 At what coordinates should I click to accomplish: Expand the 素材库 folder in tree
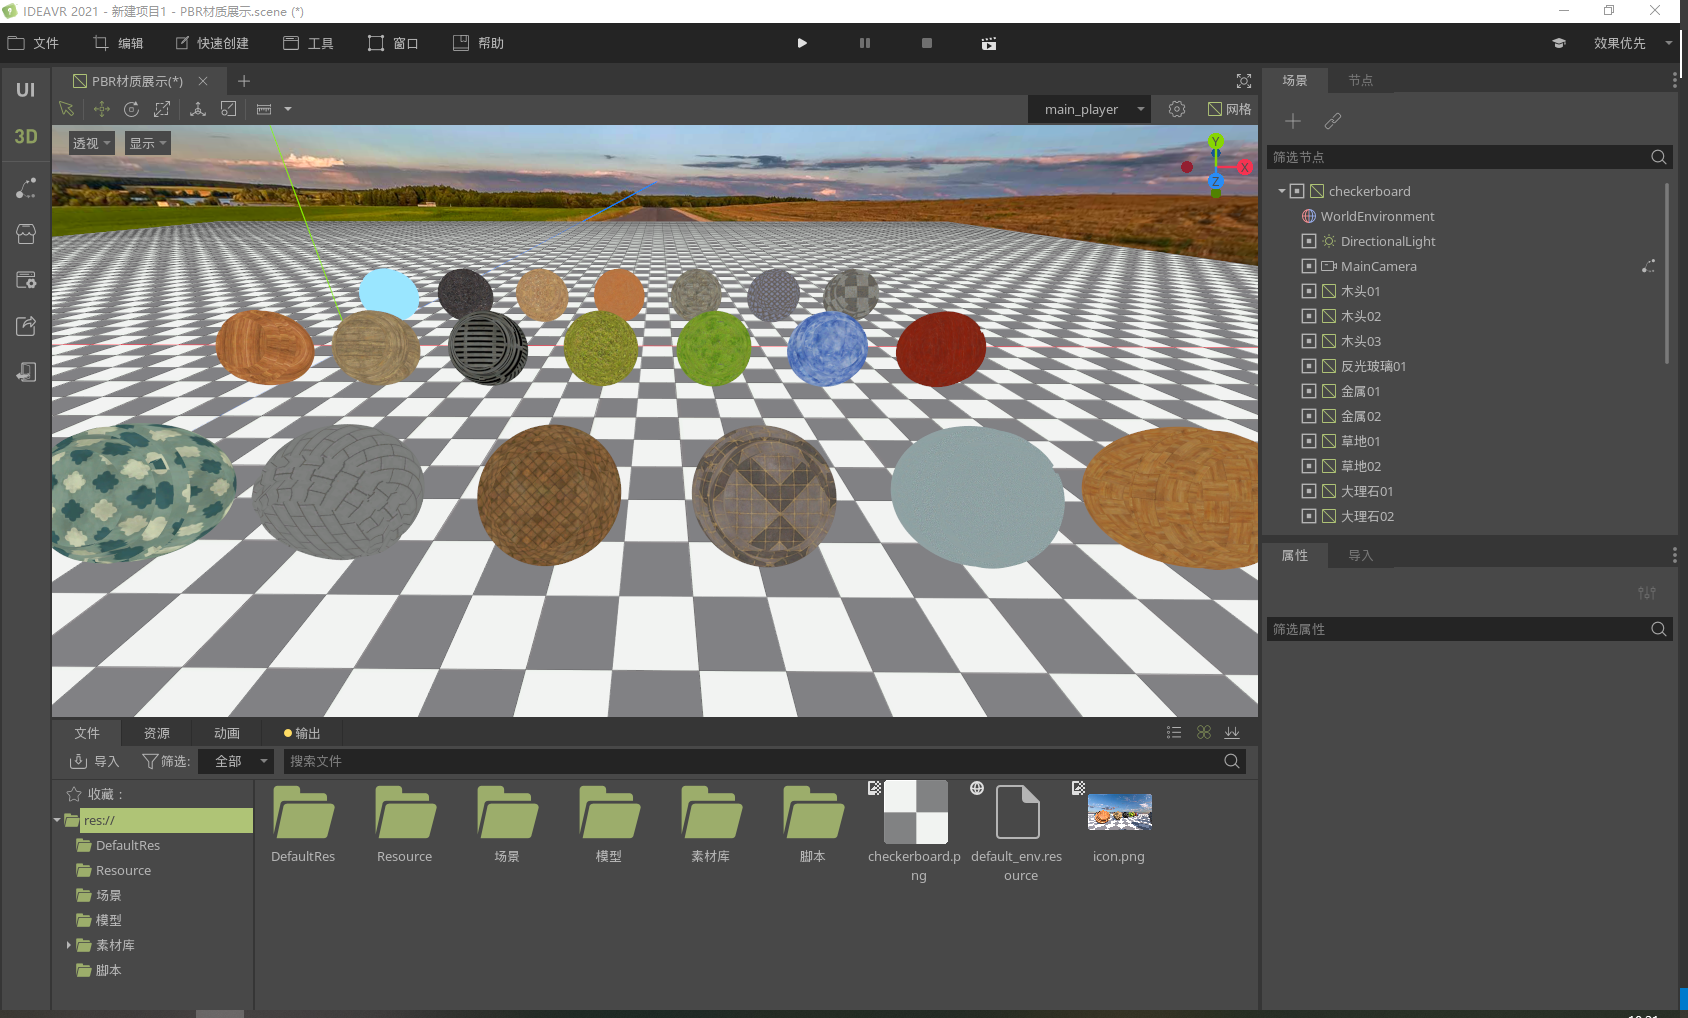[69, 945]
